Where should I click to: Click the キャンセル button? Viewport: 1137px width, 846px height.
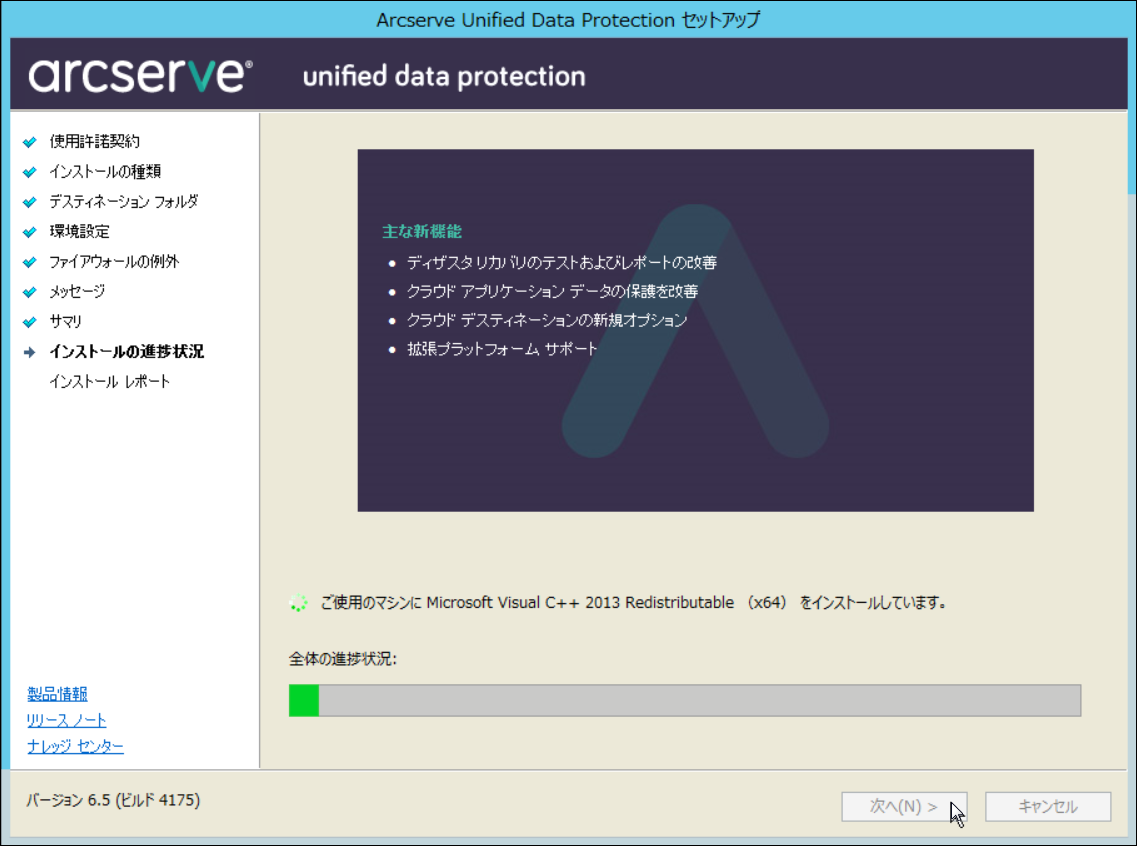(x=1048, y=806)
